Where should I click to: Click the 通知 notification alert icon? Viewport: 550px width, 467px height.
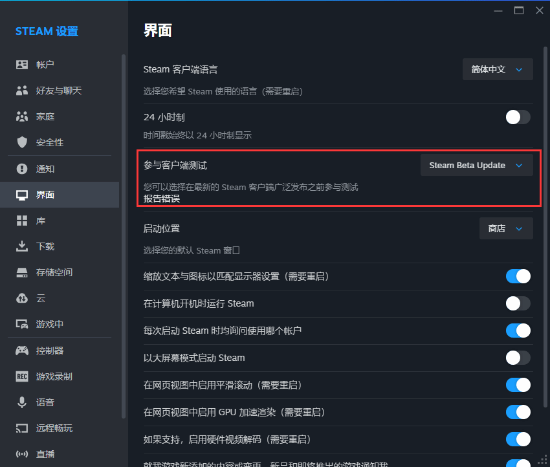pos(22,169)
